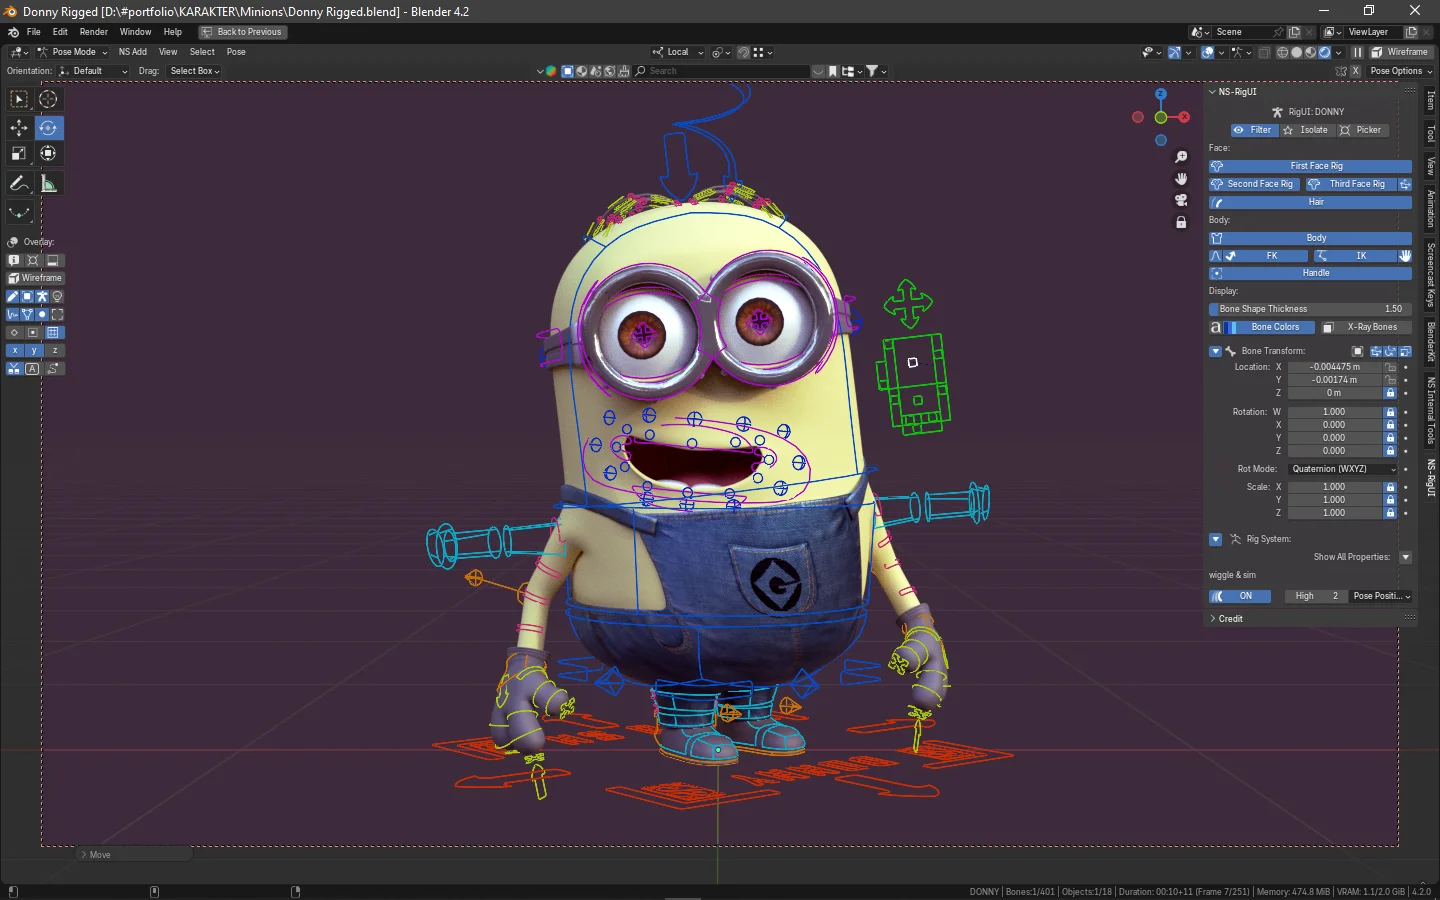Open the Rot Mode Quaternion dropdown
Screen dimensions: 1440x900
[x=1343, y=469]
